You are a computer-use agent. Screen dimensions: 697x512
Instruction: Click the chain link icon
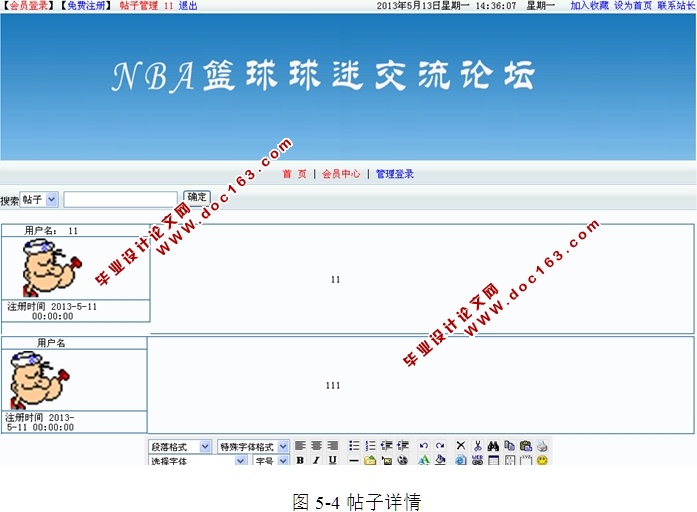[477, 460]
